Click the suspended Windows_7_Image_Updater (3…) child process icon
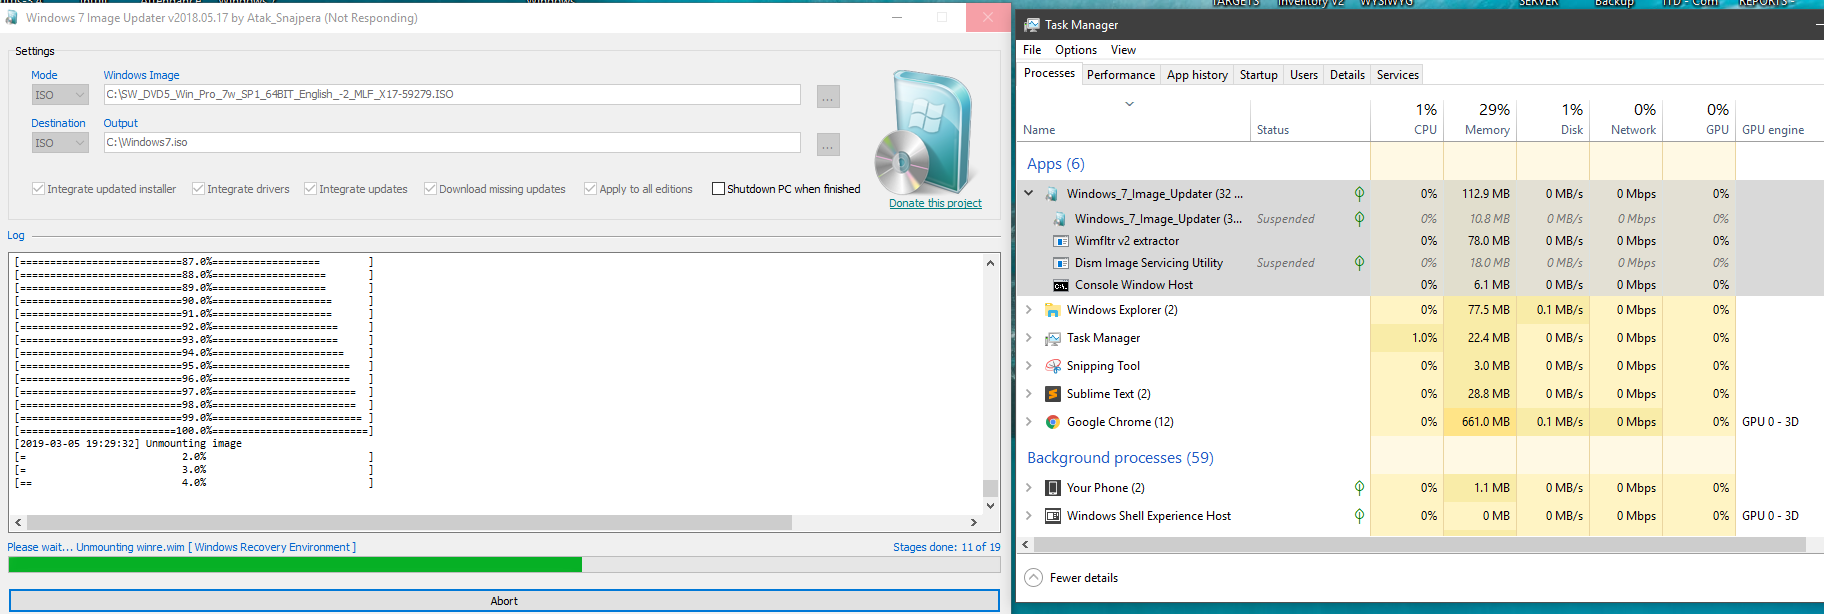This screenshot has height=614, width=1824. [1060, 219]
